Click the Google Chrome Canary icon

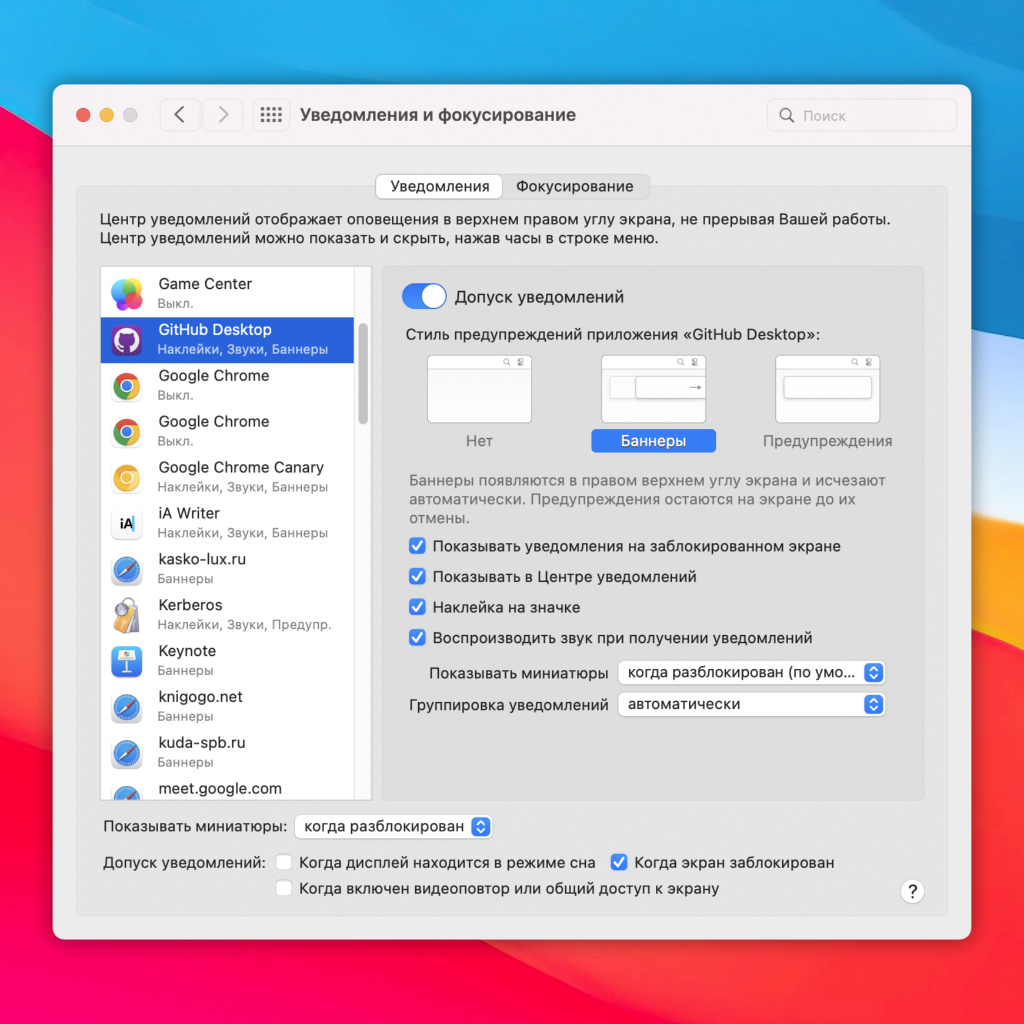[x=127, y=478]
